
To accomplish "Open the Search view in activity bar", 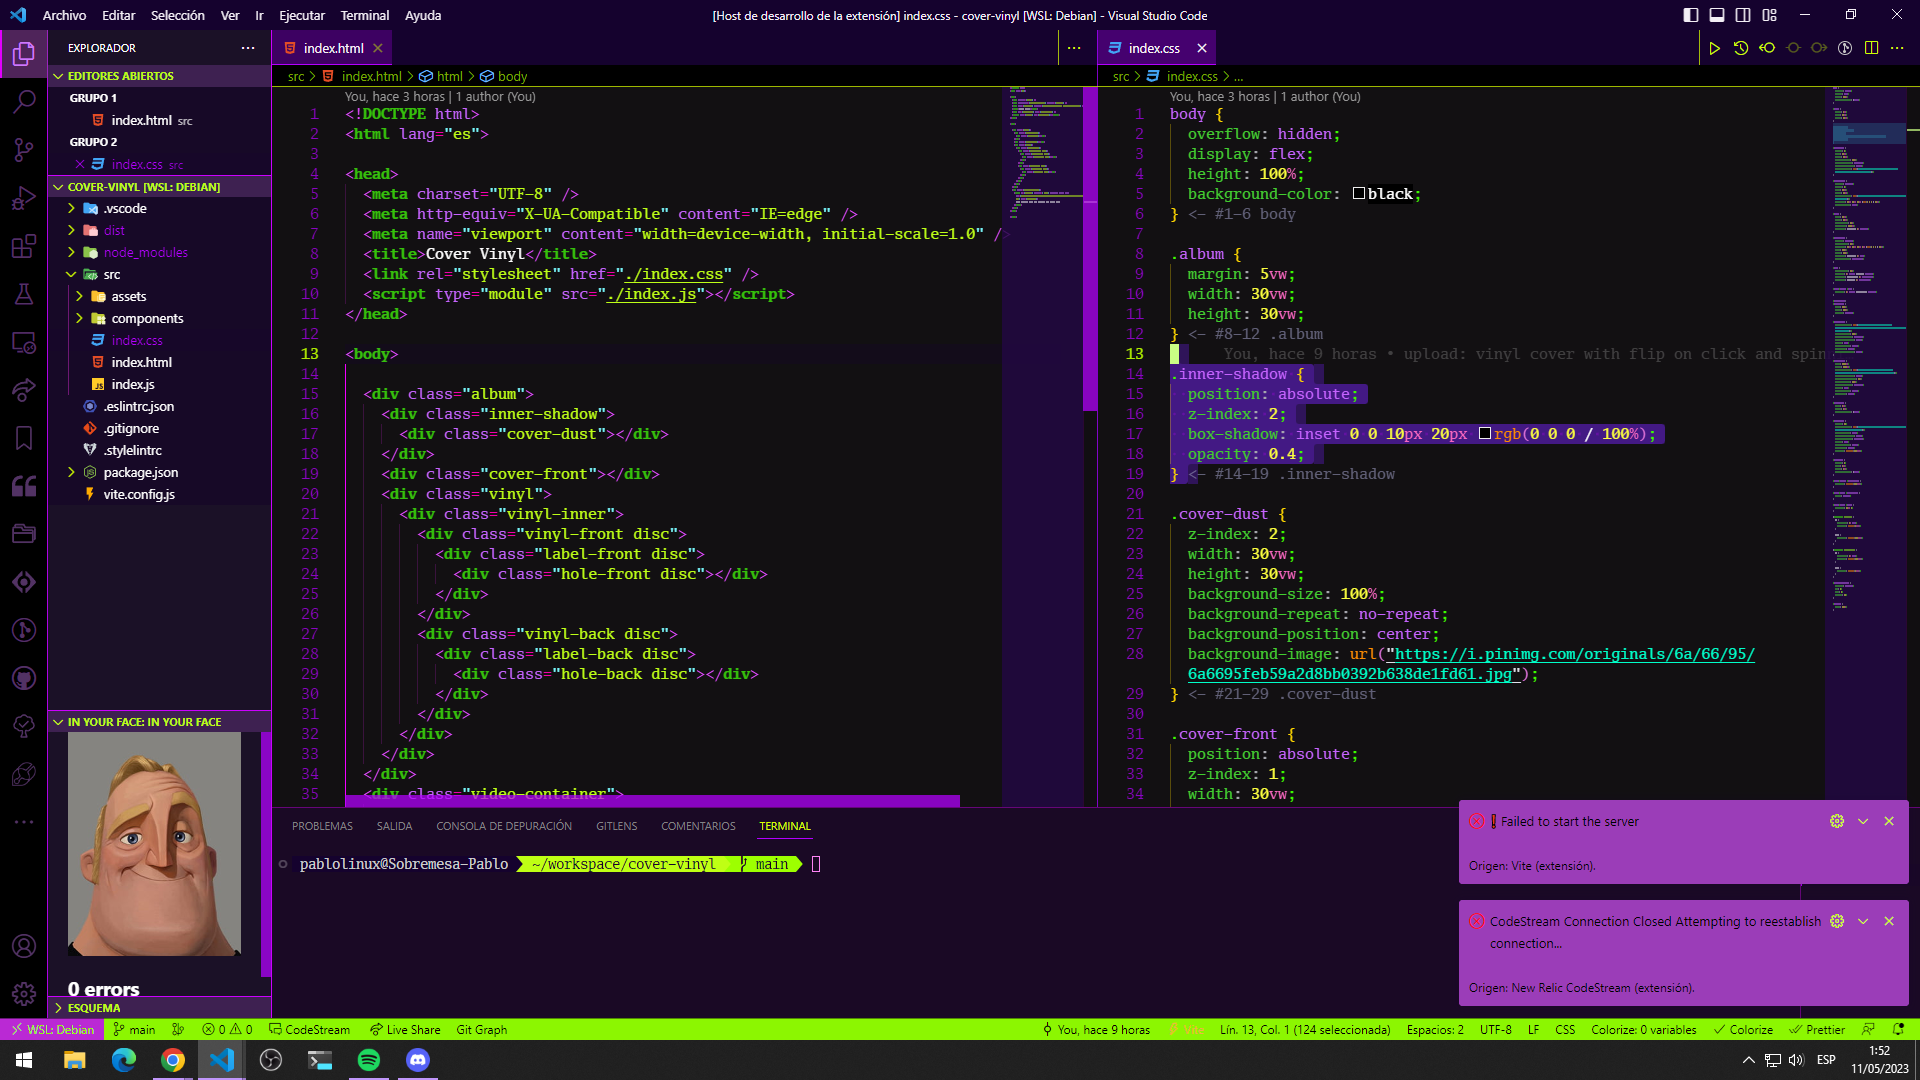I will [x=24, y=101].
